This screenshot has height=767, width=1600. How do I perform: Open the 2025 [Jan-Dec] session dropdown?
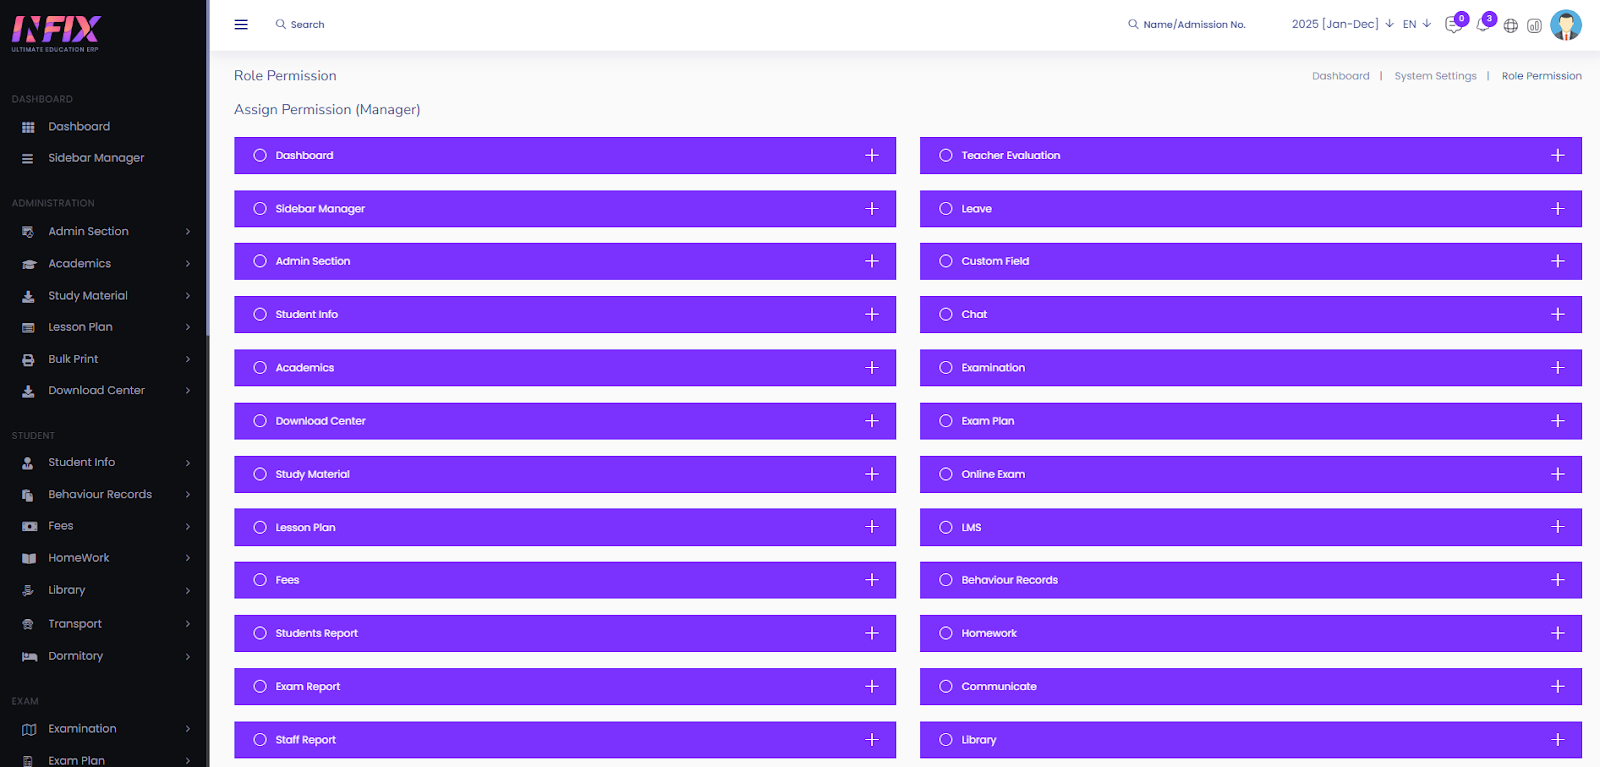coord(1342,24)
